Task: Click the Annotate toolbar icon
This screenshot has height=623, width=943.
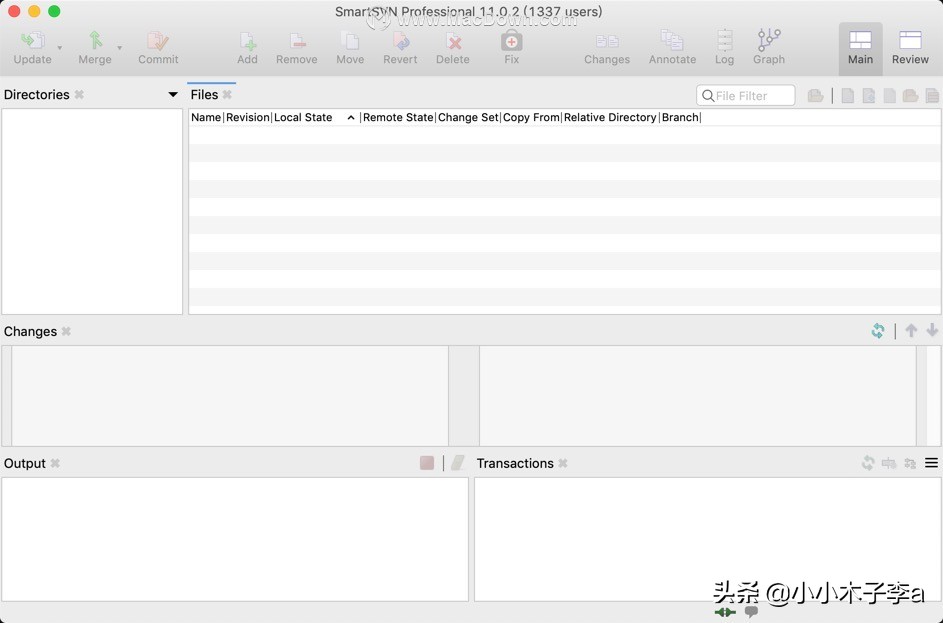Action: point(672,41)
